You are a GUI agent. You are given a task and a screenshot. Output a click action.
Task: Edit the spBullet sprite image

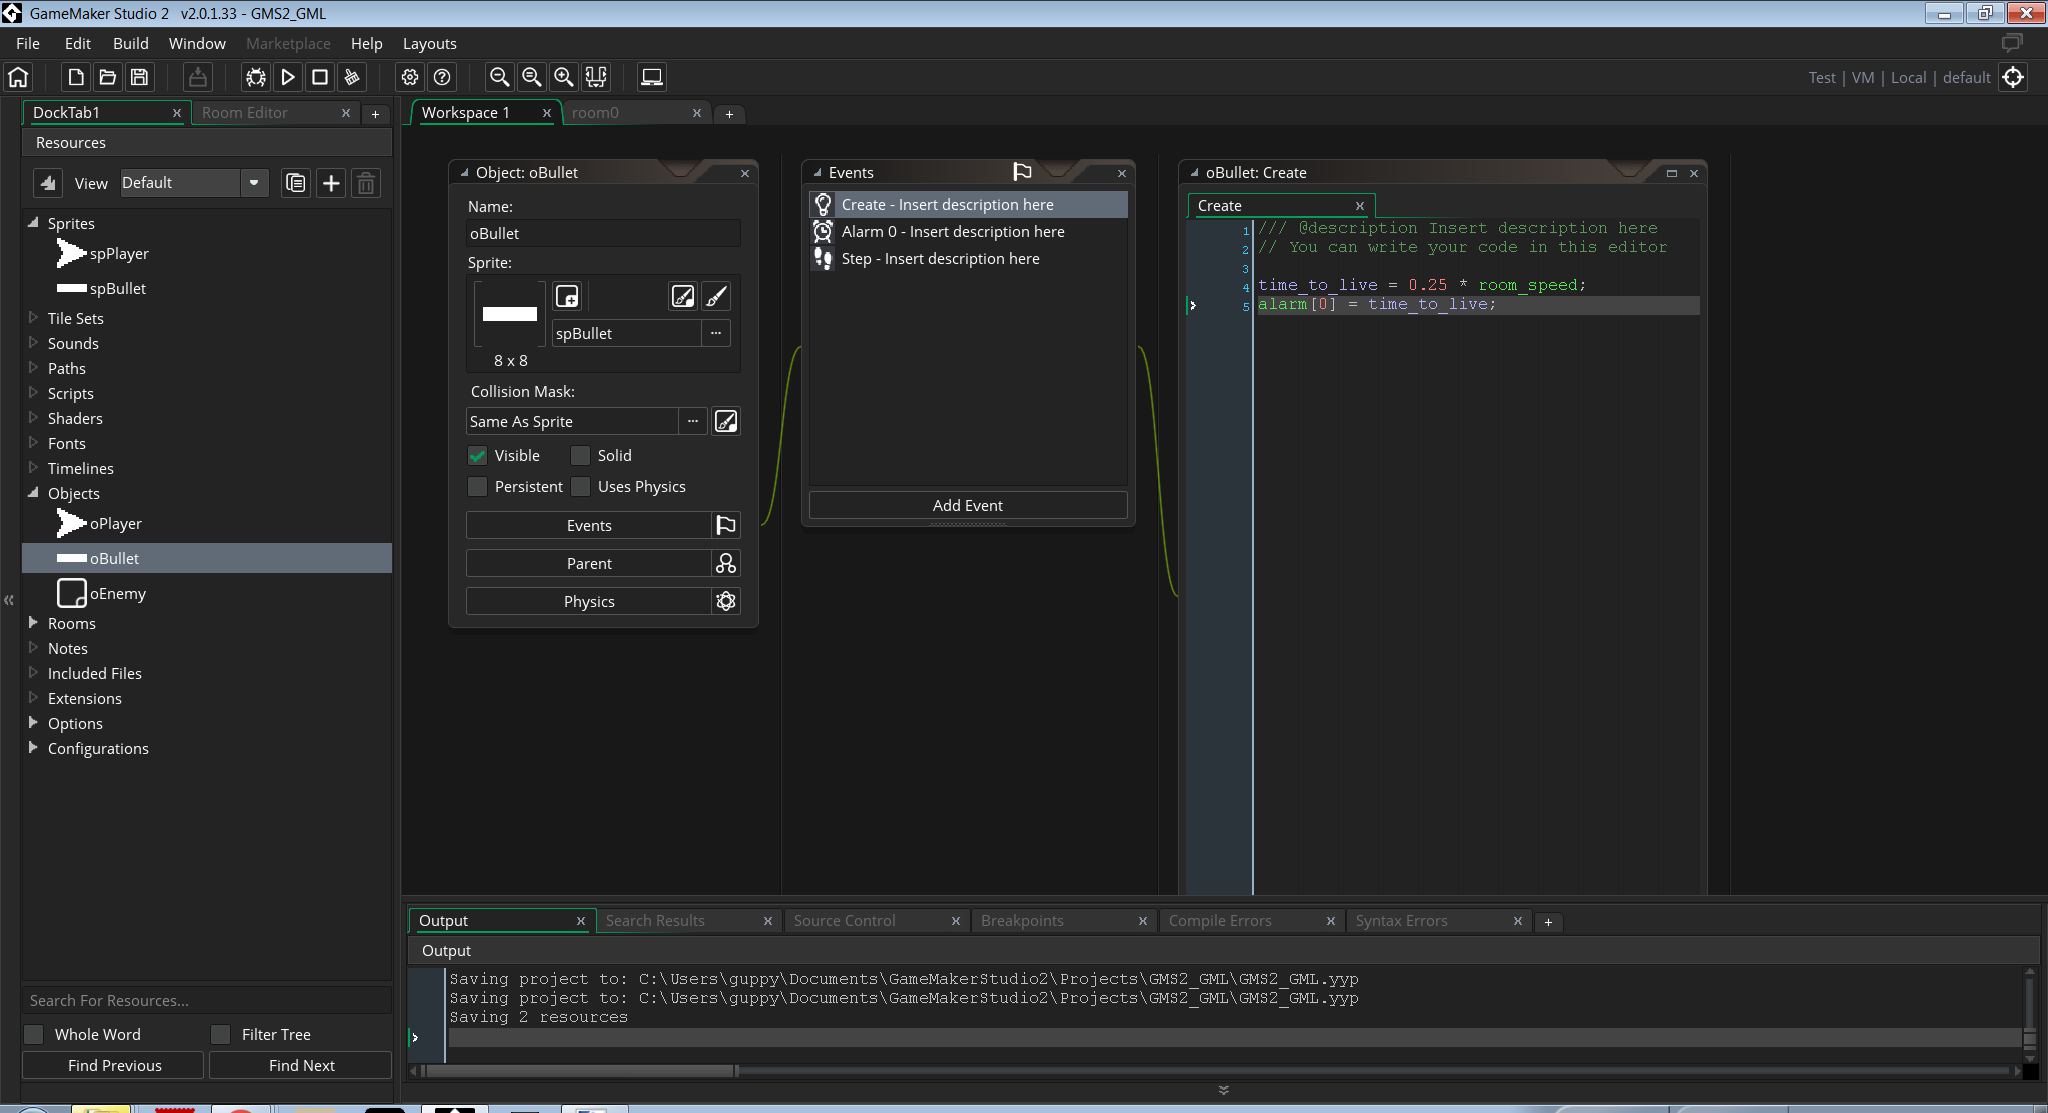[x=683, y=296]
